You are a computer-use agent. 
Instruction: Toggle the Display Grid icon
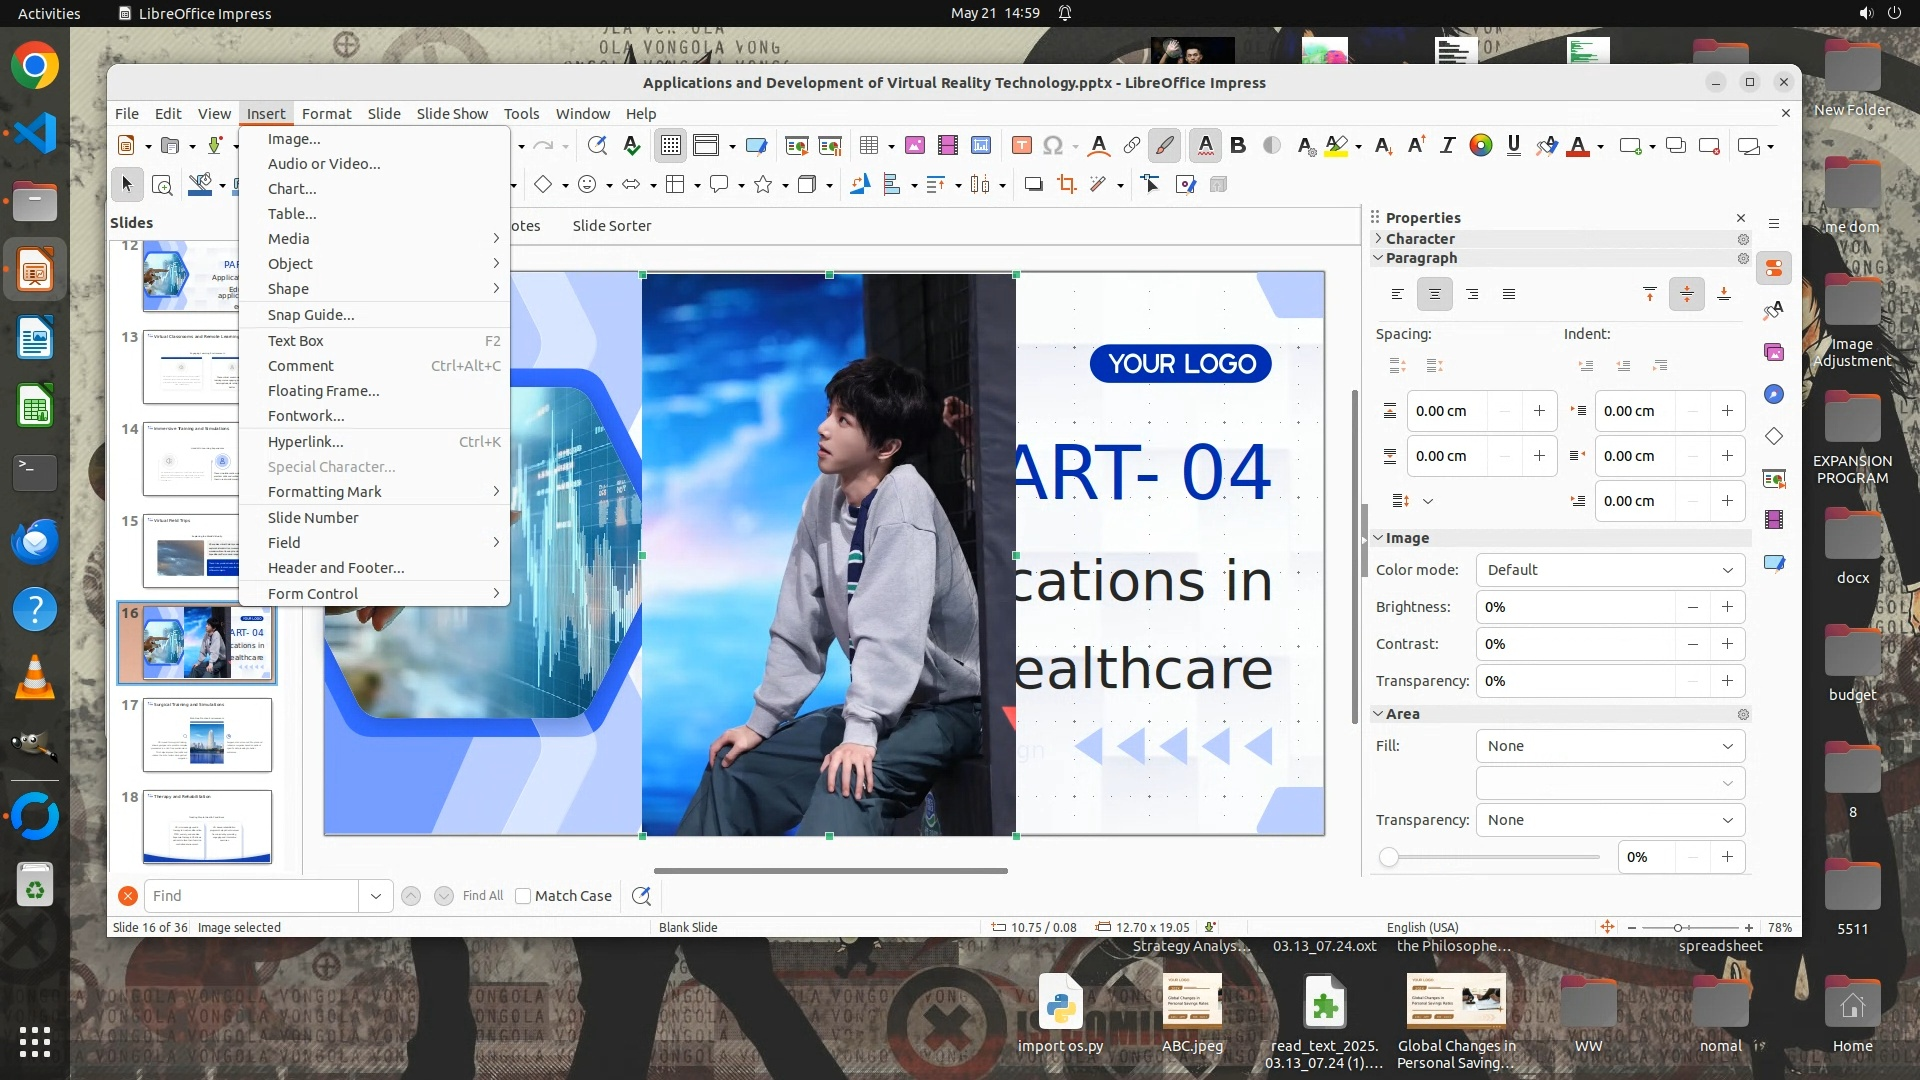[670, 146]
